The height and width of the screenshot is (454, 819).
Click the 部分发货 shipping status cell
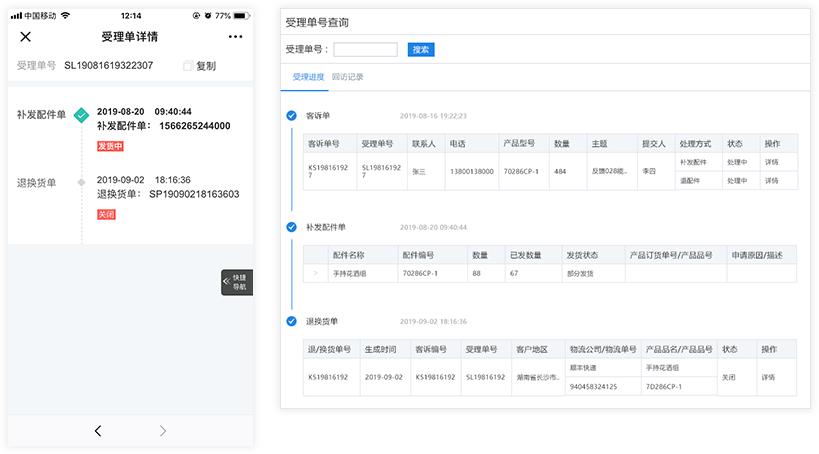point(580,273)
